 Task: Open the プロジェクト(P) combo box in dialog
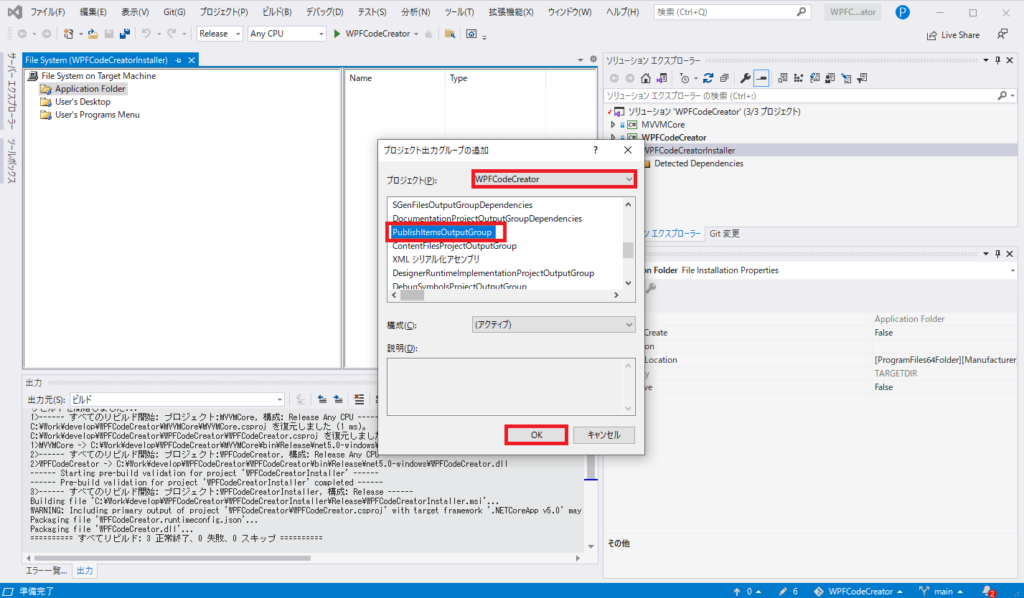tap(553, 179)
